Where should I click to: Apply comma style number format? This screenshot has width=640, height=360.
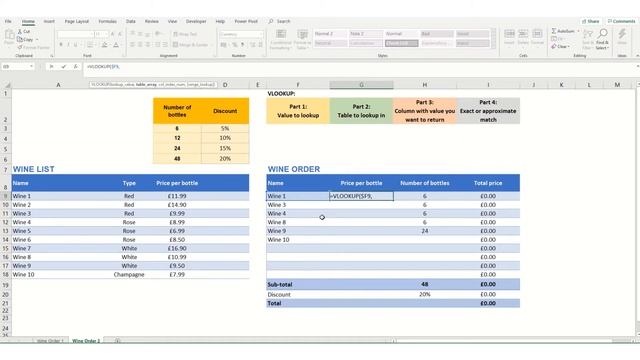coord(242,45)
